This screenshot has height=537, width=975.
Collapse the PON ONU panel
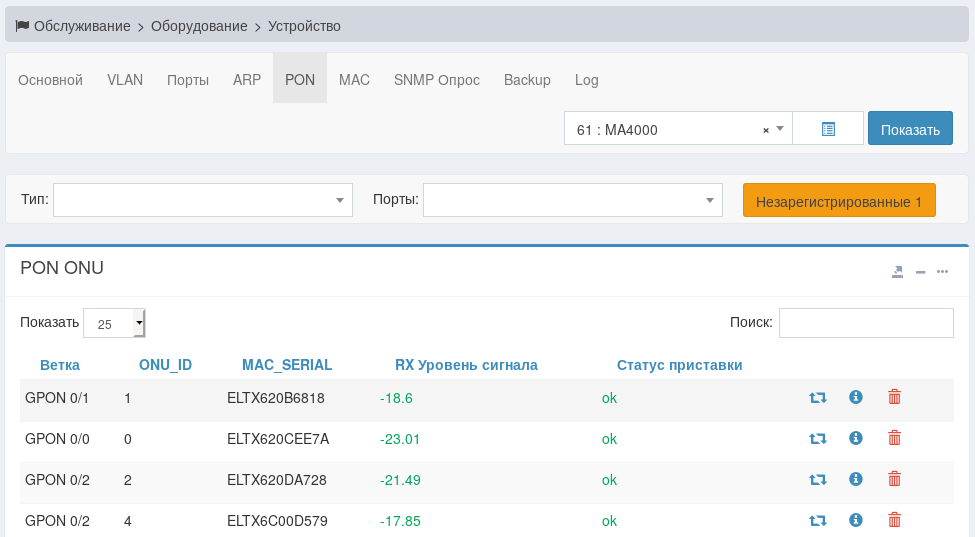pyautogui.click(x=920, y=271)
